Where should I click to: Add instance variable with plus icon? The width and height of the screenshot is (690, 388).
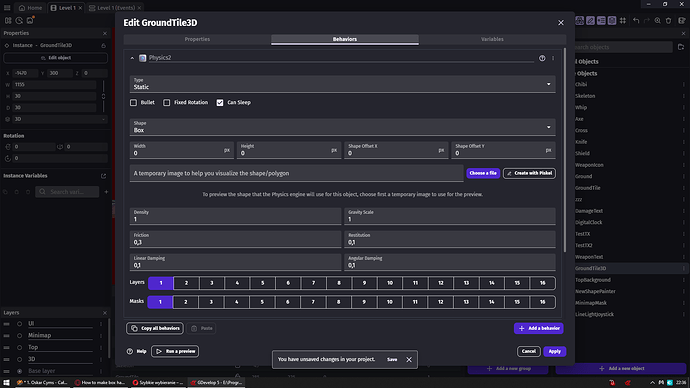106,192
